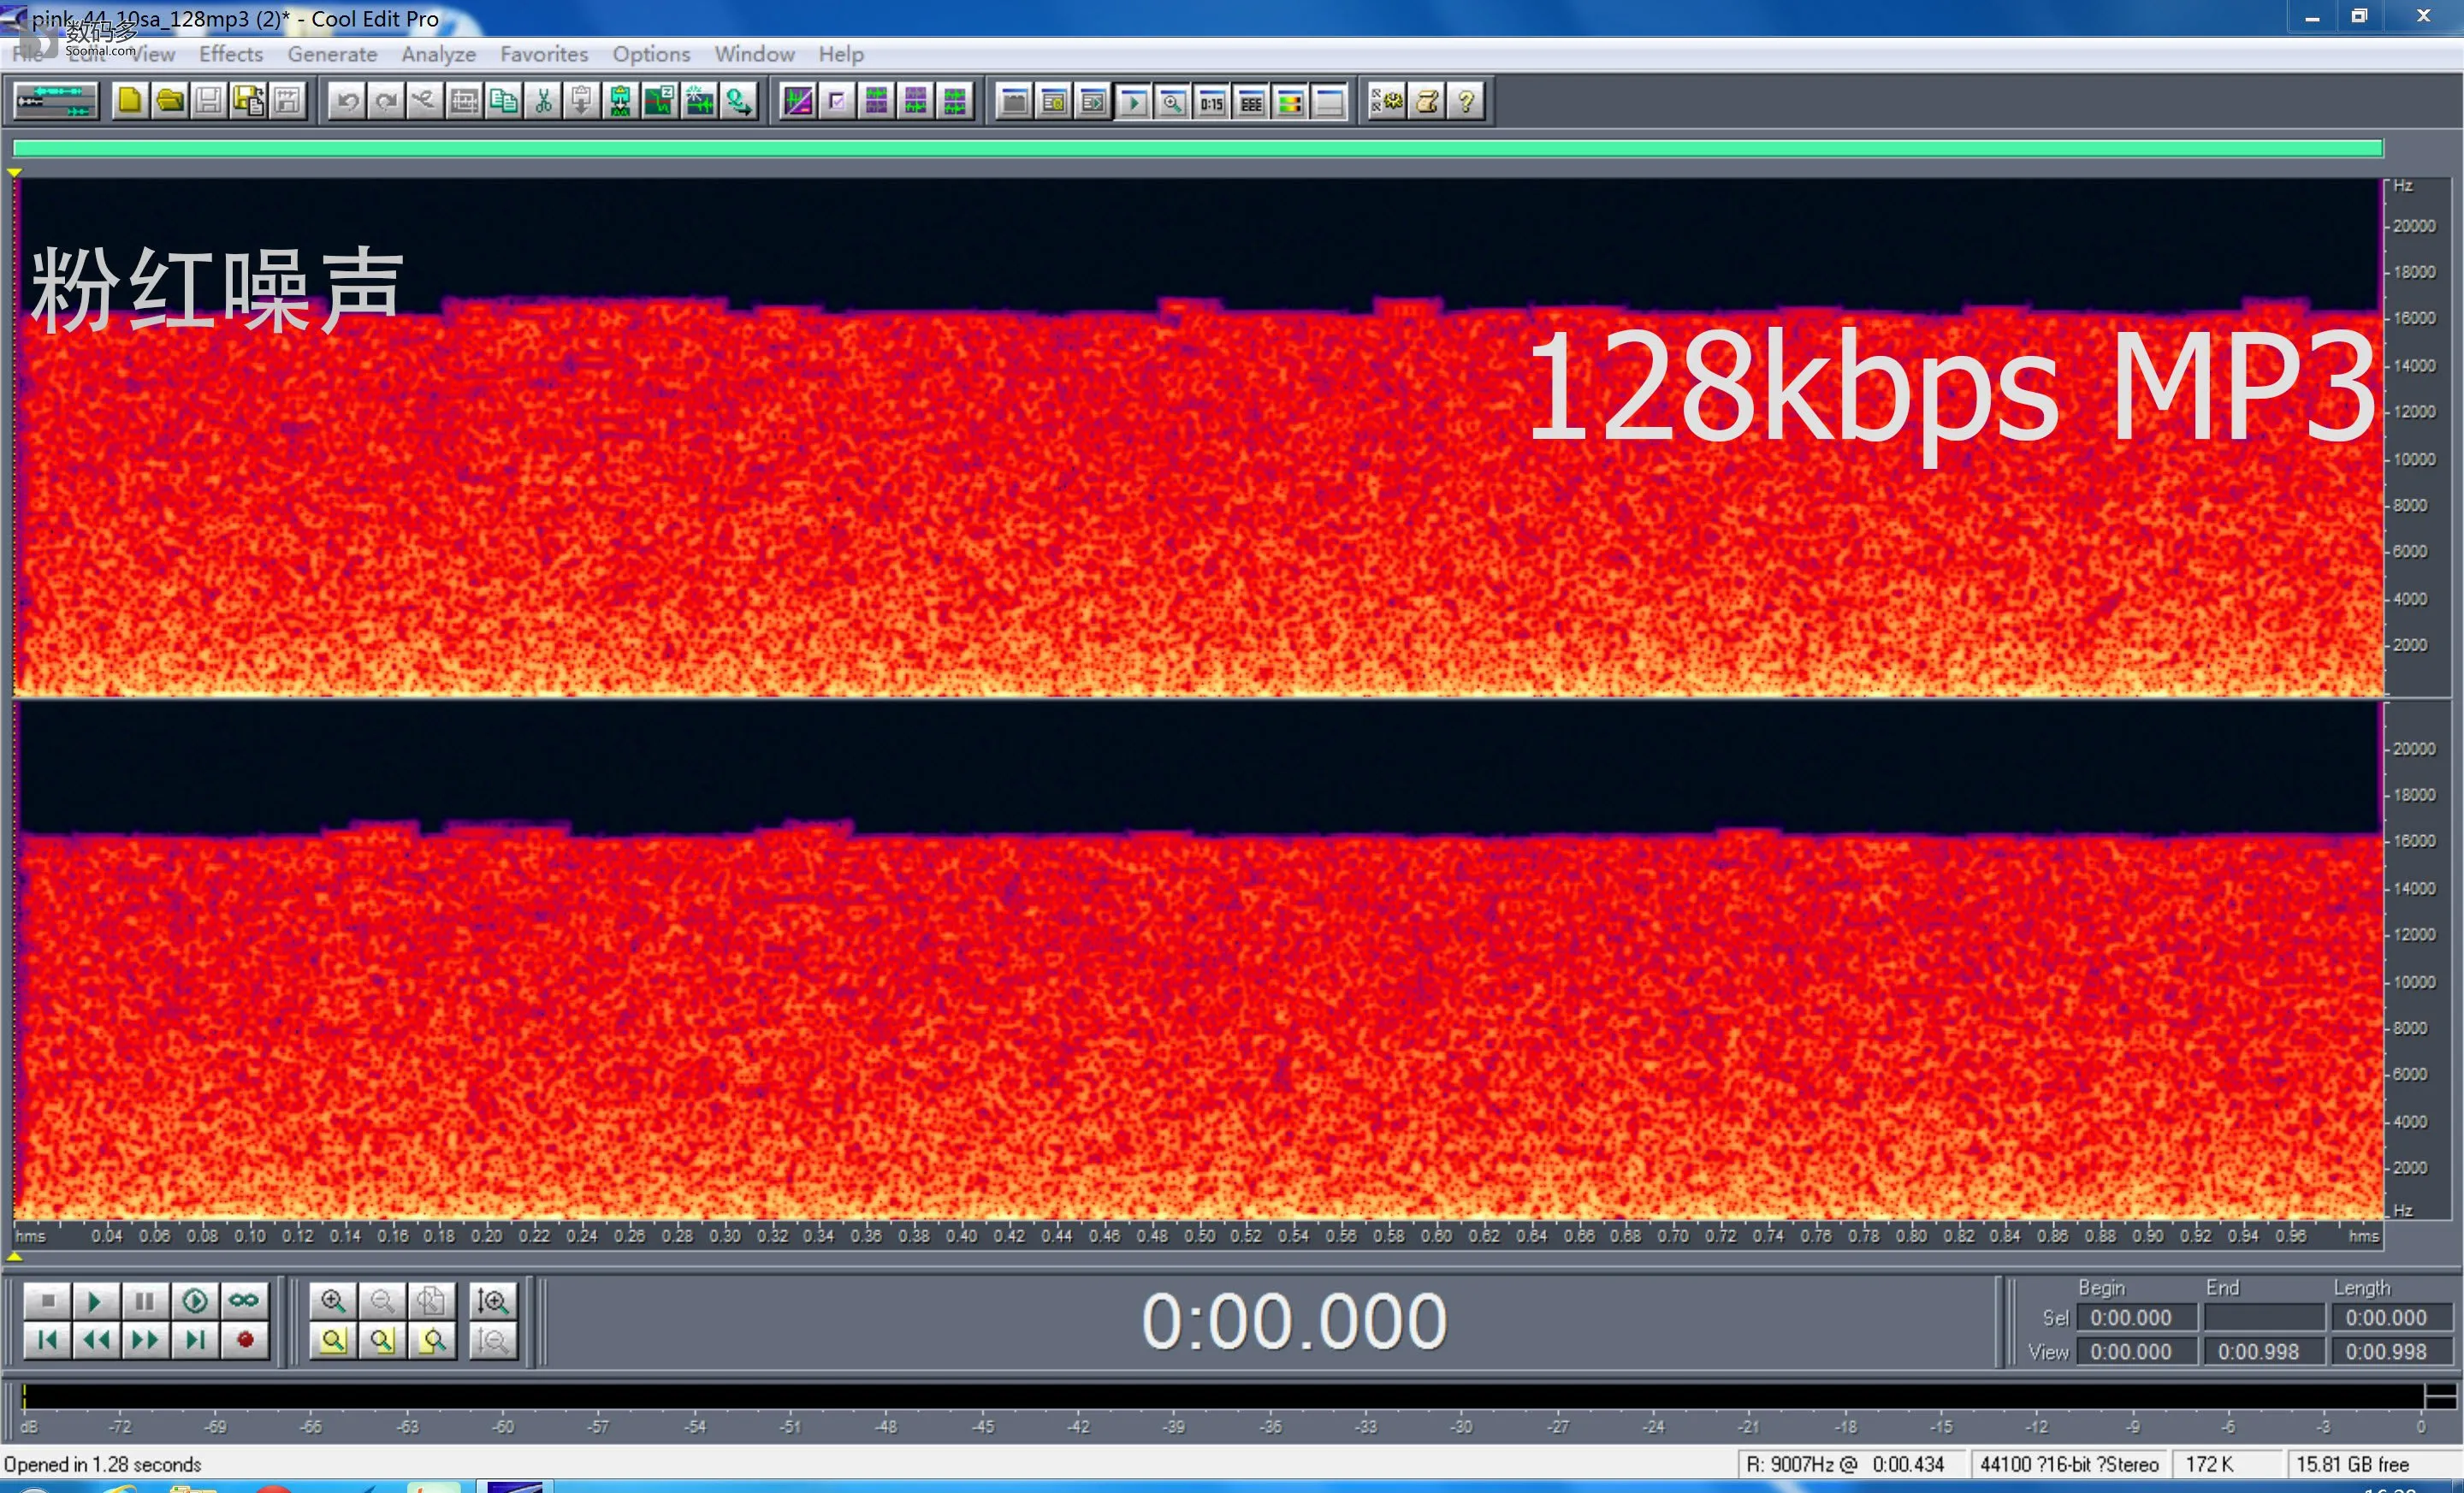2464x1493 pixels.
Task: Click the Undo arrow icon
Action: point(347,101)
